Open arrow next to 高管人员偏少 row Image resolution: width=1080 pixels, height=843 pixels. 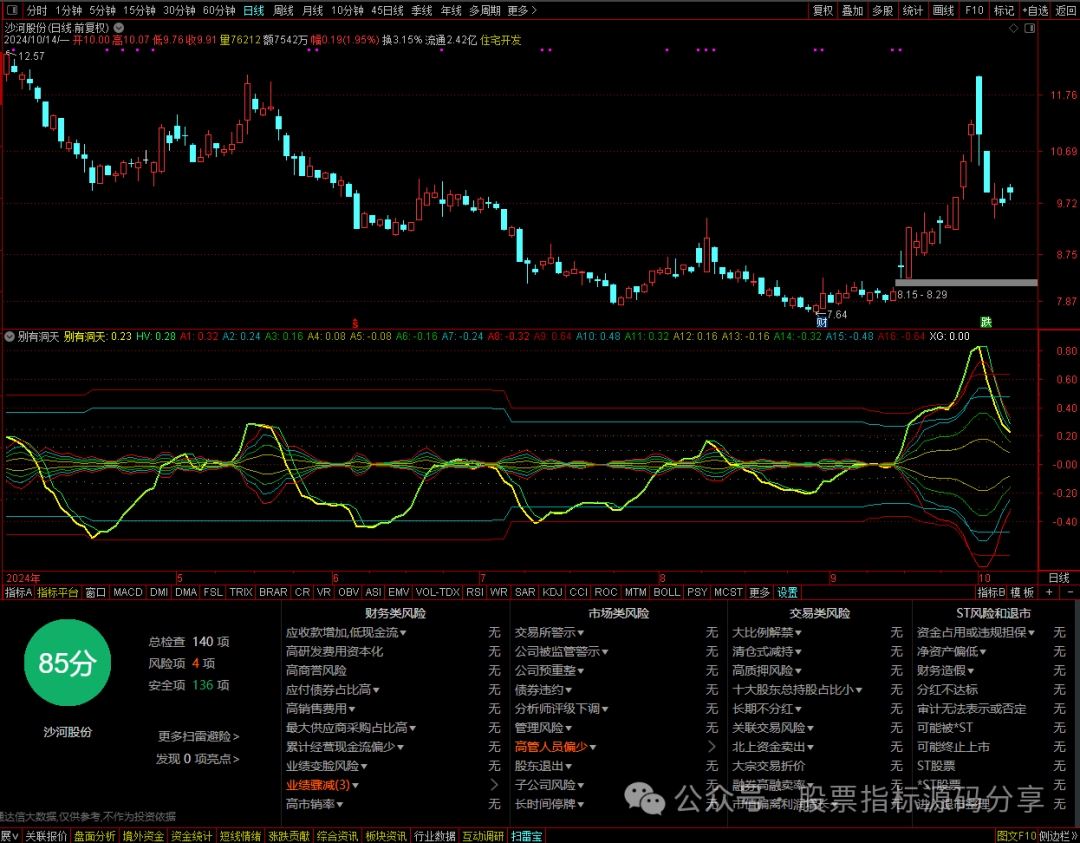tap(712, 747)
